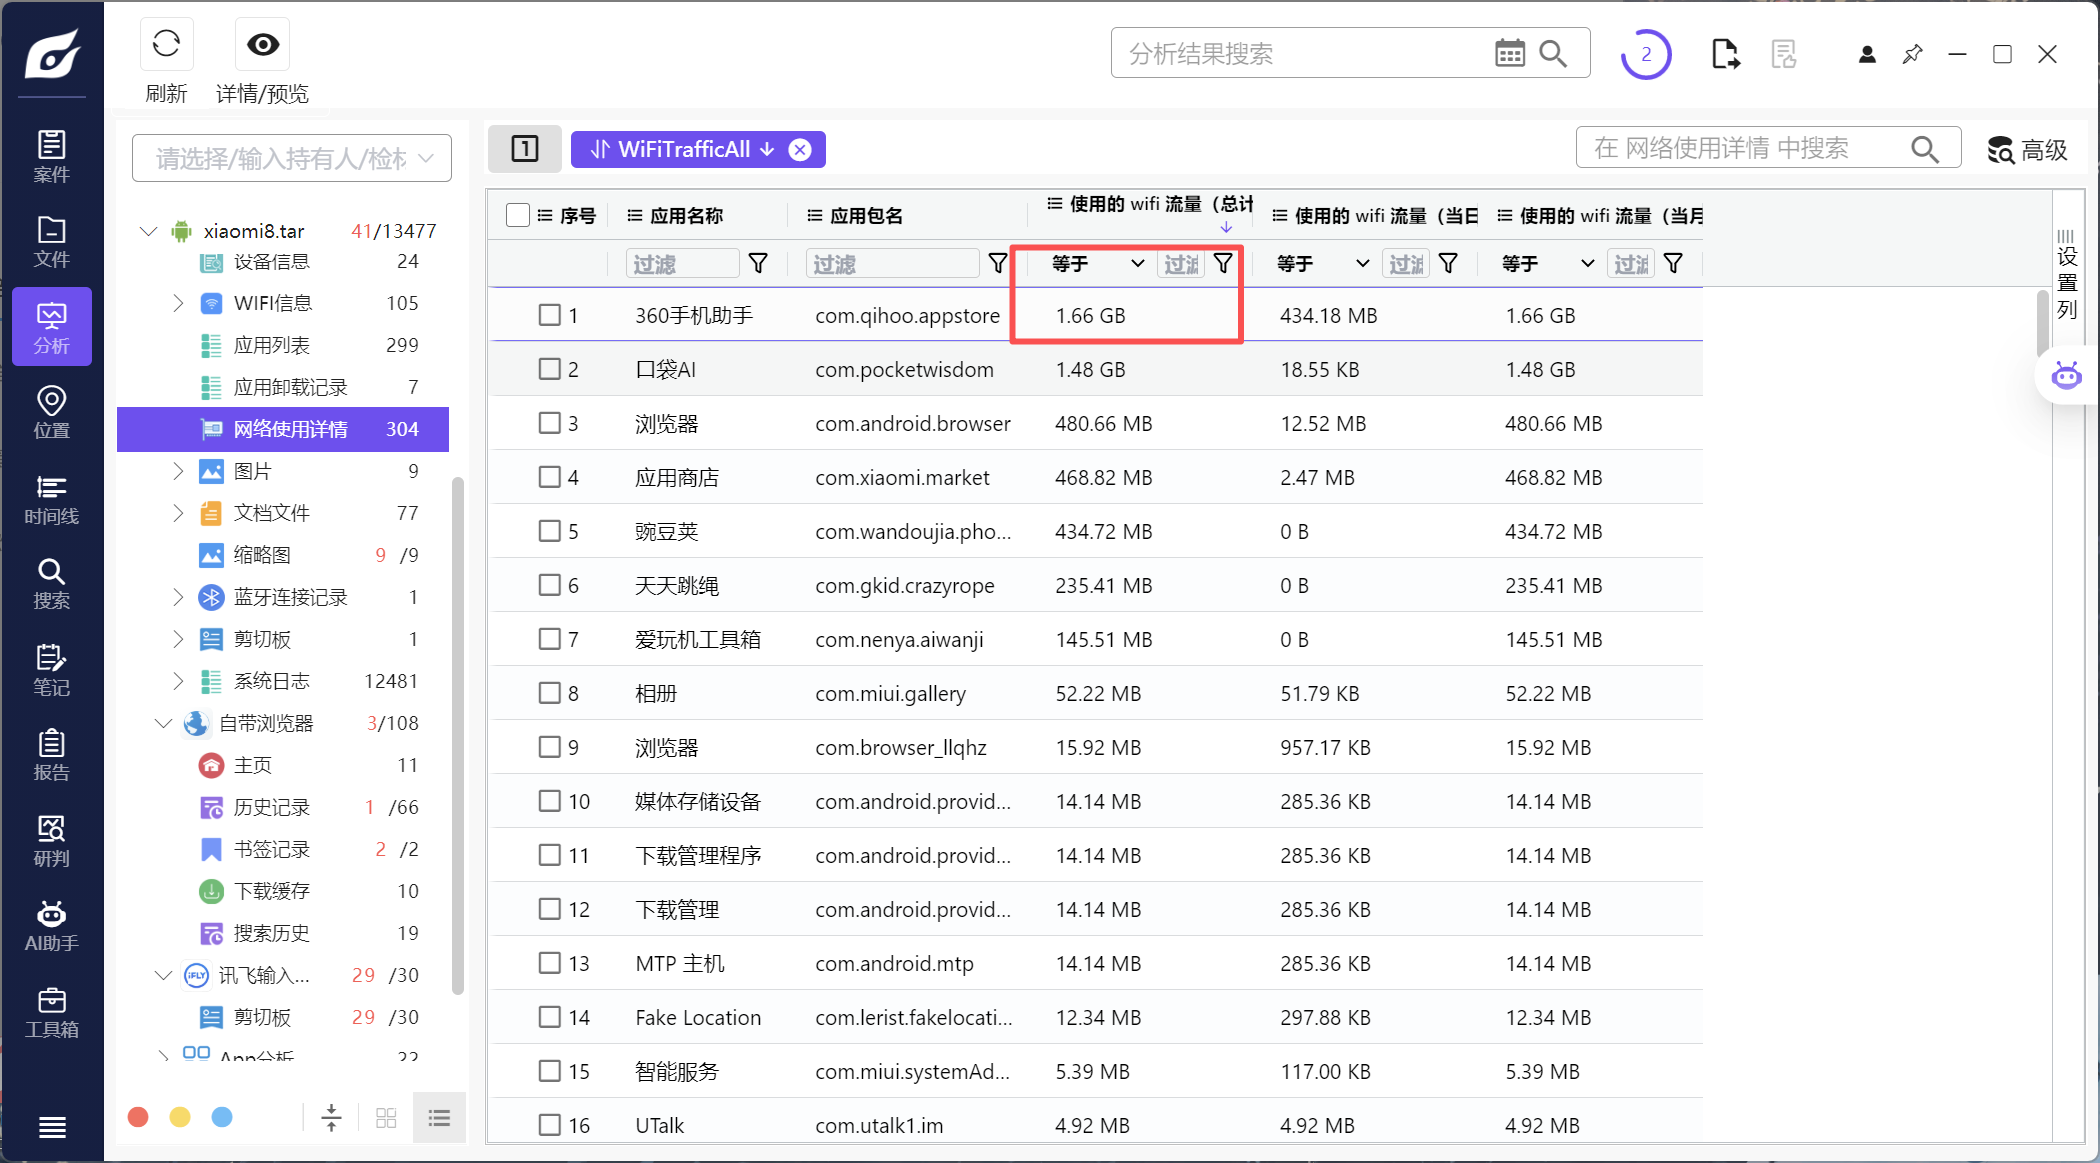Sort by 应用名称 column header
2100x1163 pixels.
click(x=686, y=215)
